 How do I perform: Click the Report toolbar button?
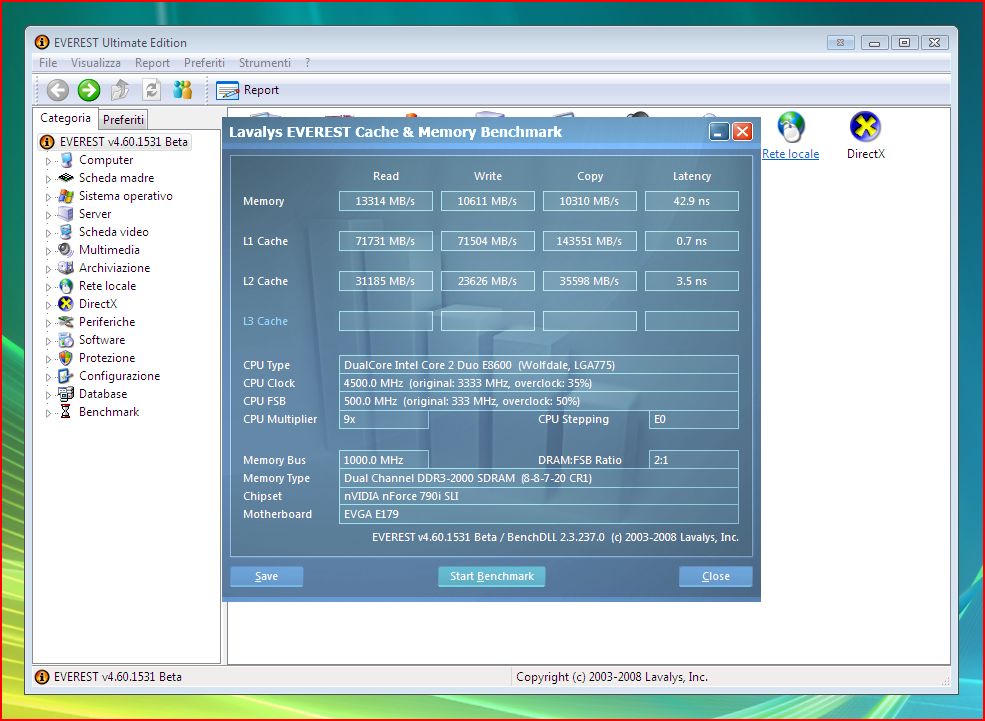coord(248,90)
